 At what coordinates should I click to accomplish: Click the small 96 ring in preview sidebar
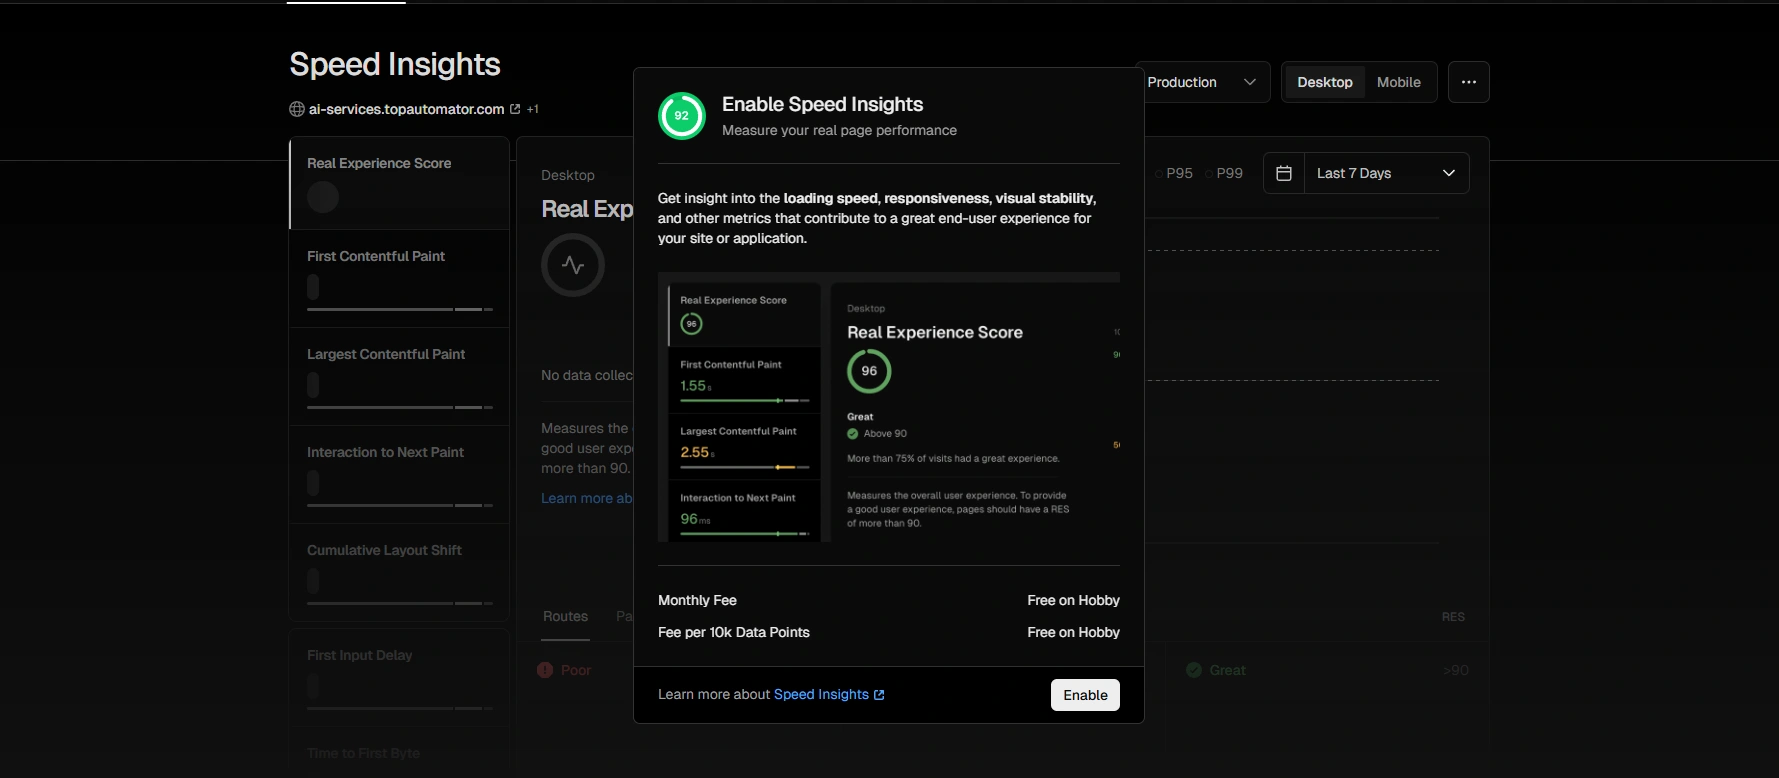point(691,324)
